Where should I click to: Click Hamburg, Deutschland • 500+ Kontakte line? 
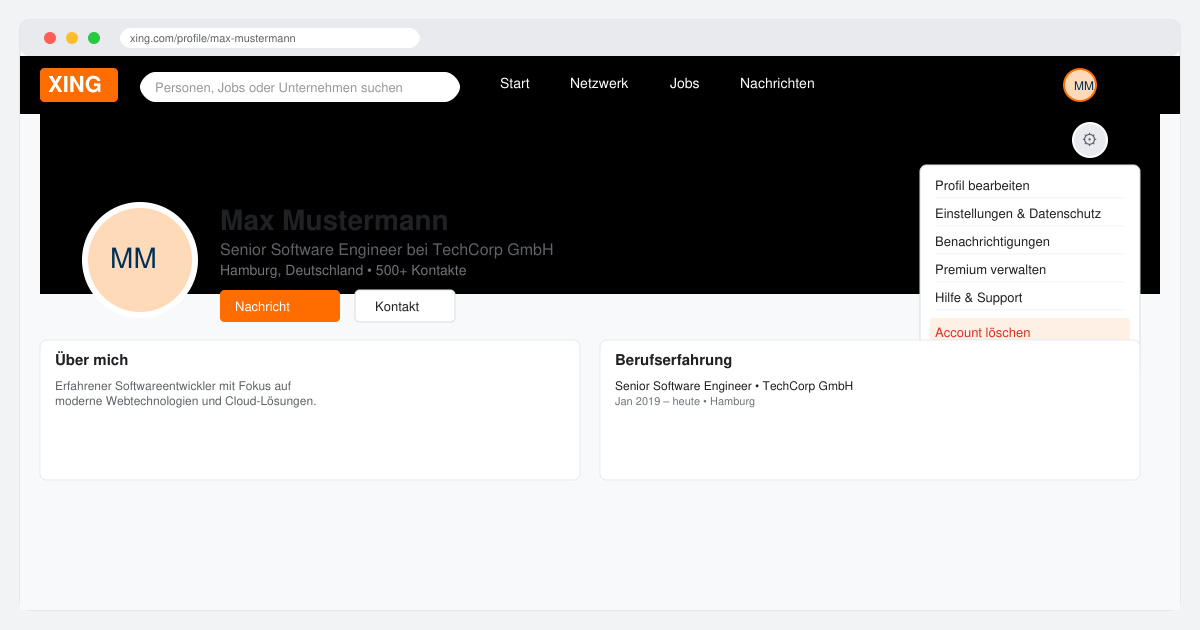pyautogui.click(x=343, y=271)
